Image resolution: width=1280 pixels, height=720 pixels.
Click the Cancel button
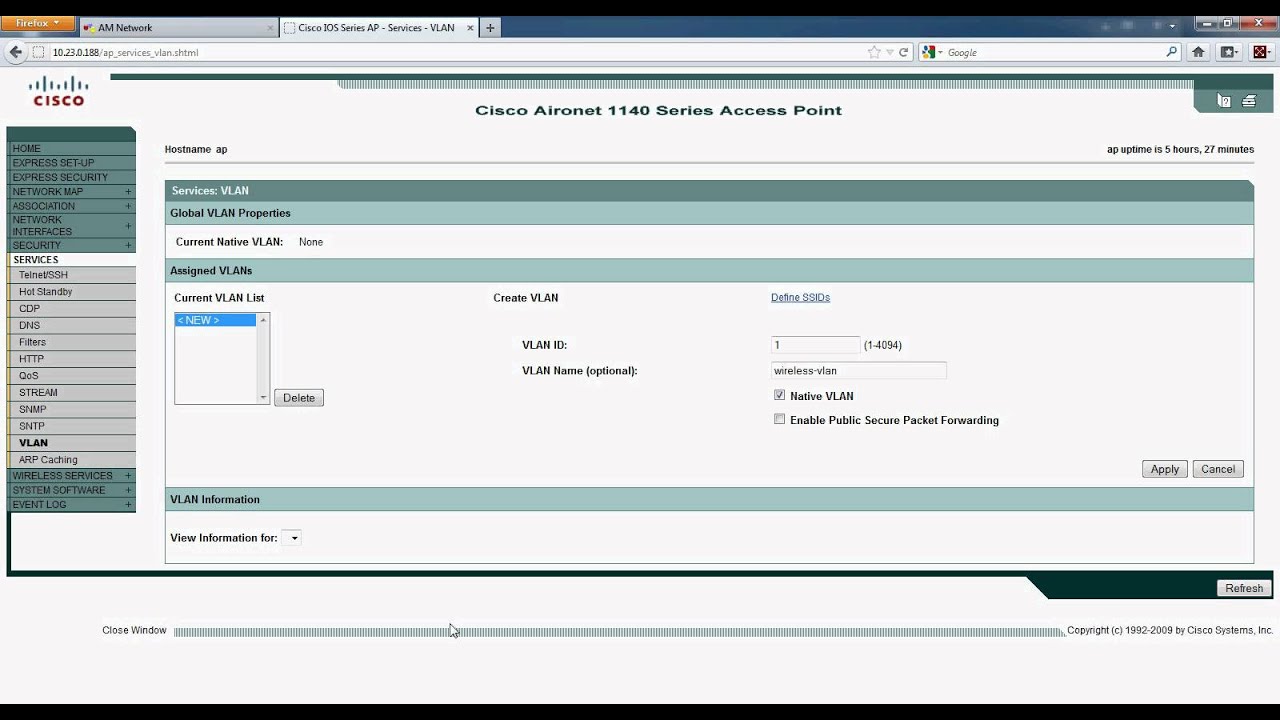point(1218,469)
